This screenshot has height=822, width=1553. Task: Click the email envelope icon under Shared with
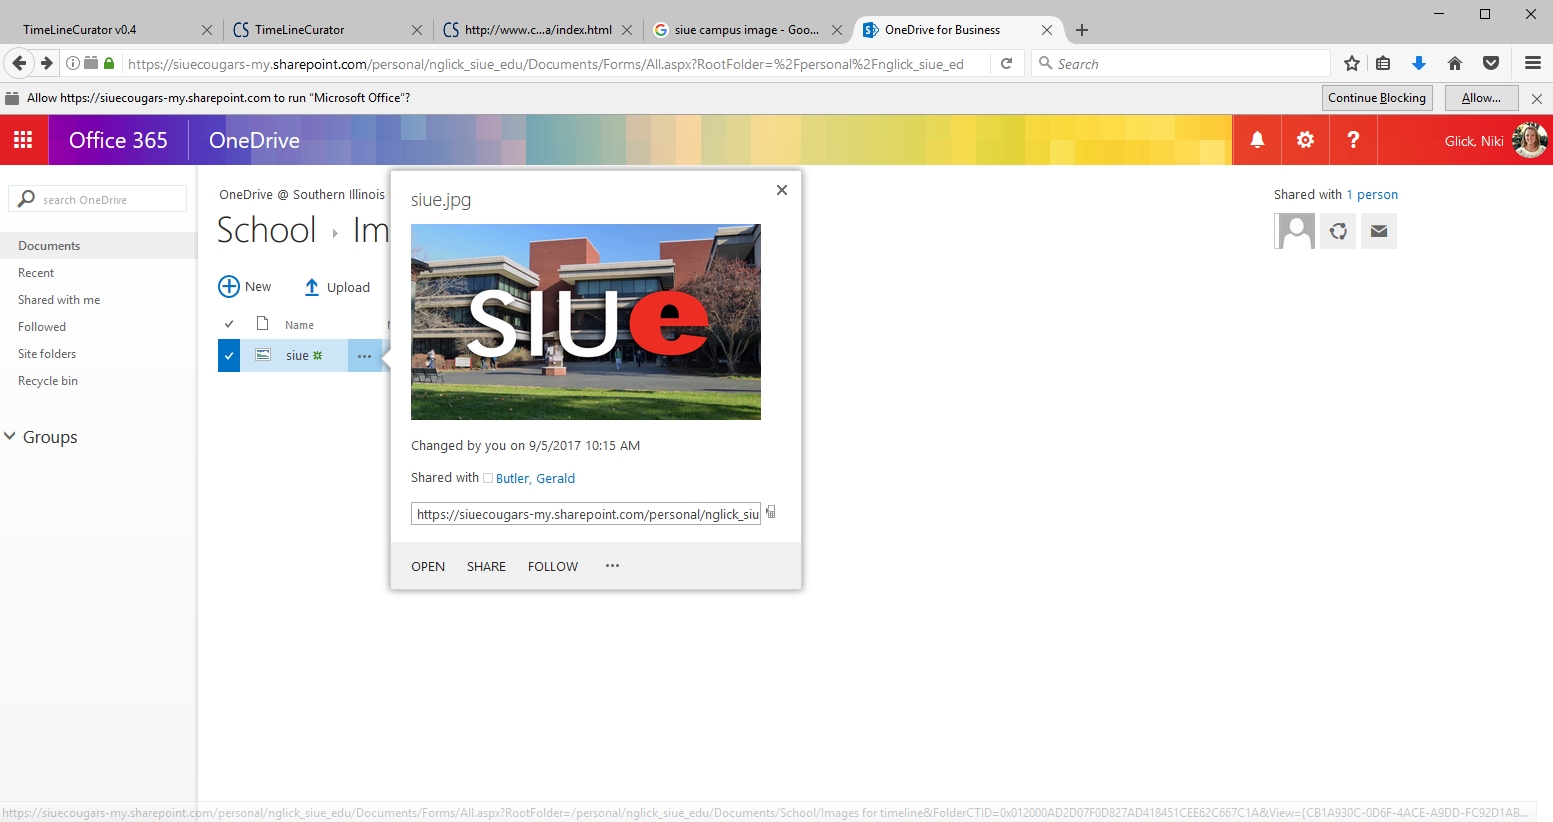pyautogui.click(x=1379, y=231)
